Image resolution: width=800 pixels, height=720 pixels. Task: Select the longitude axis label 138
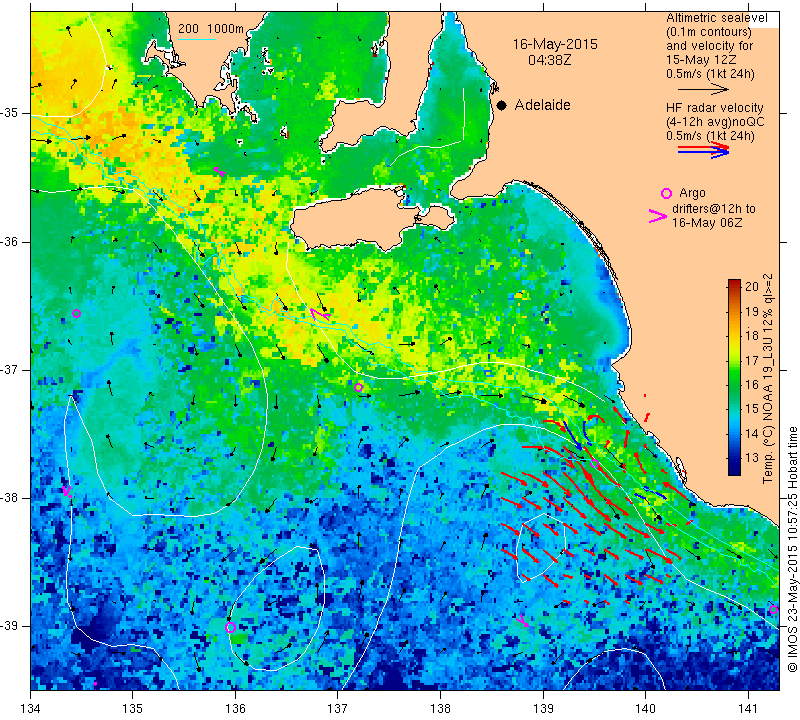tap(440, 709)
